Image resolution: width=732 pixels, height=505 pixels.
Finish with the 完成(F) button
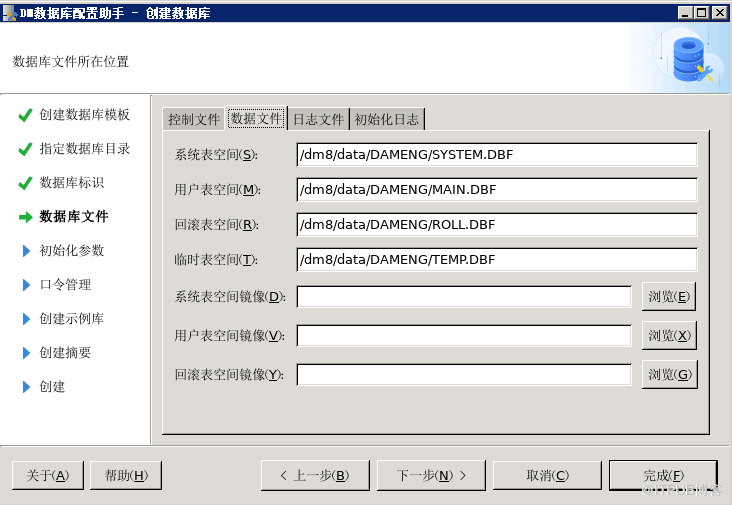(x=663, y=476)
